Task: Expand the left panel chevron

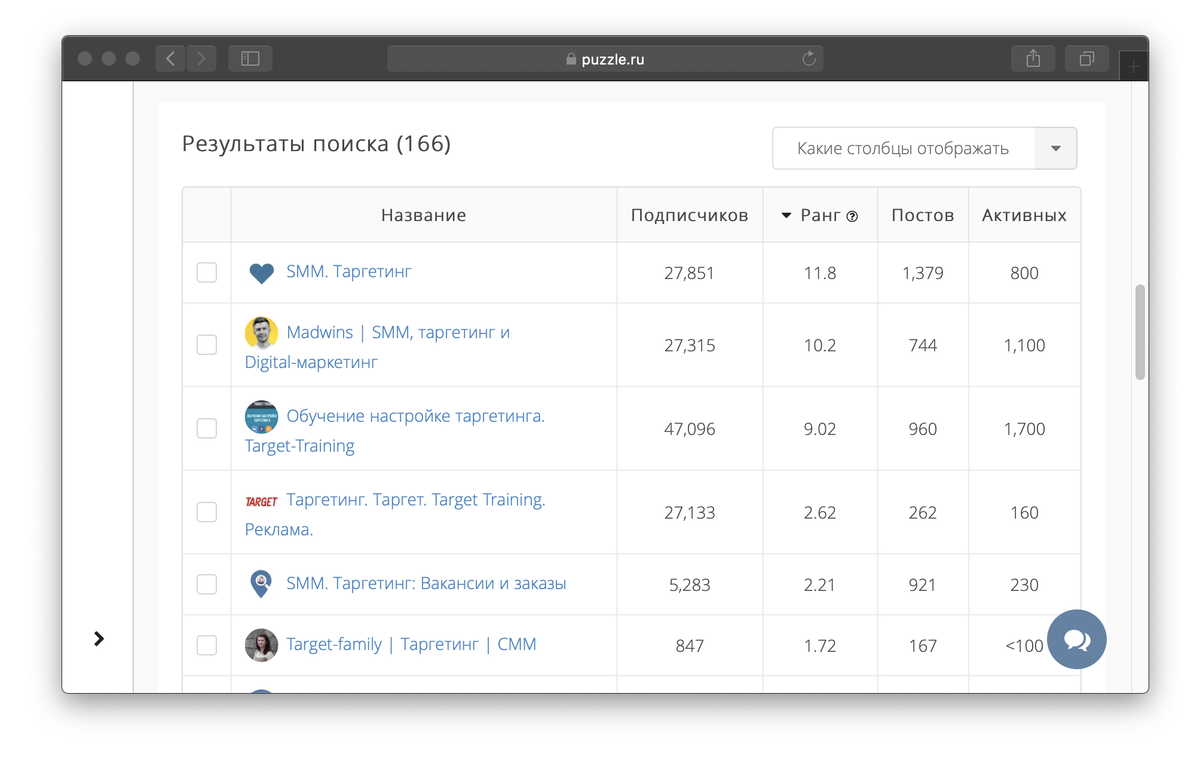Action: pos(99,638)
